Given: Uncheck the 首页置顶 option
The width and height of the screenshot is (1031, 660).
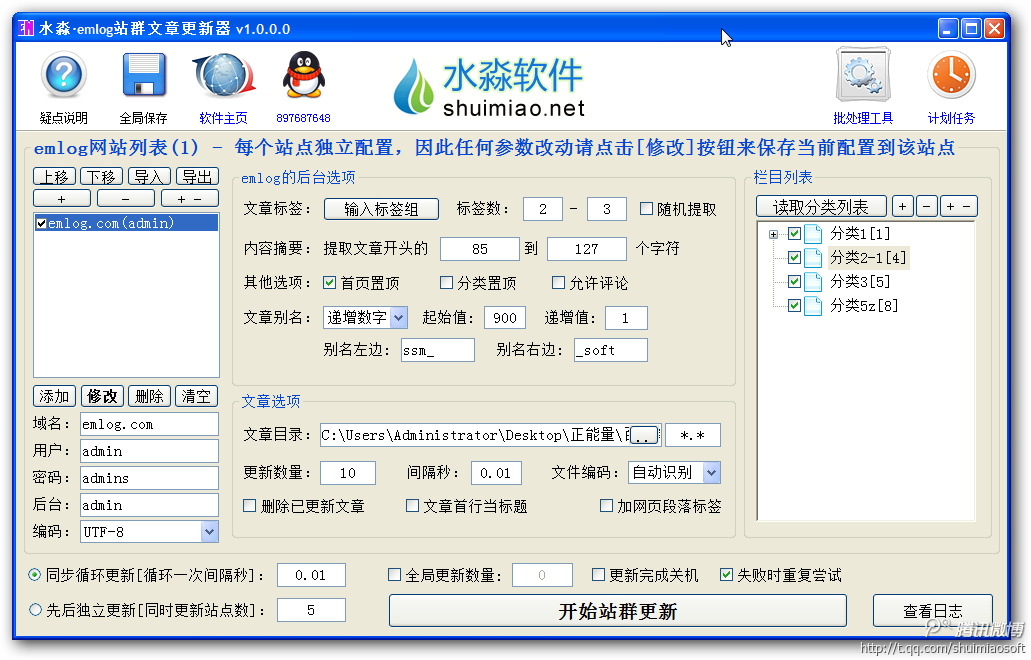Looking at the screenshot, I should (x=329, y=283).
